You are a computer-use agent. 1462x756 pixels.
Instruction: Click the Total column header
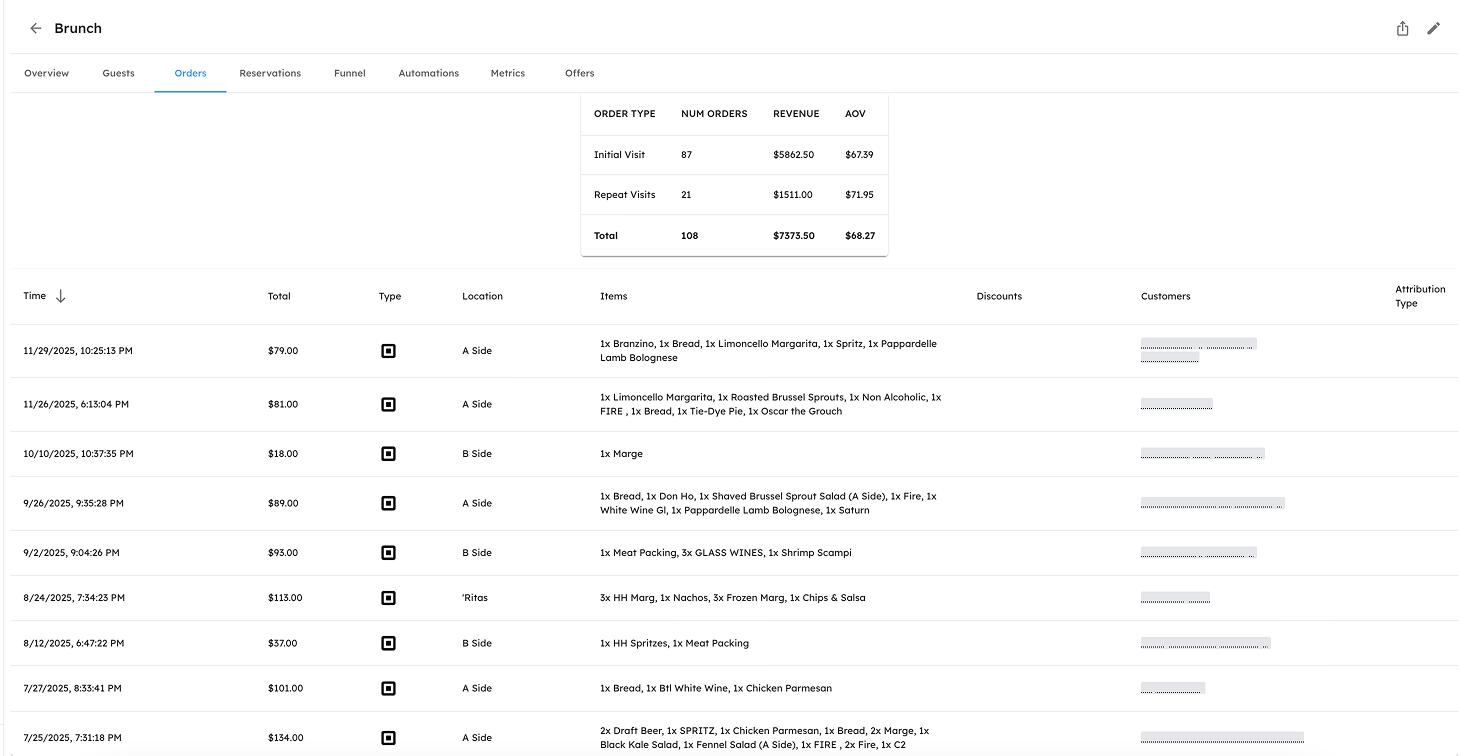[279, 296]
